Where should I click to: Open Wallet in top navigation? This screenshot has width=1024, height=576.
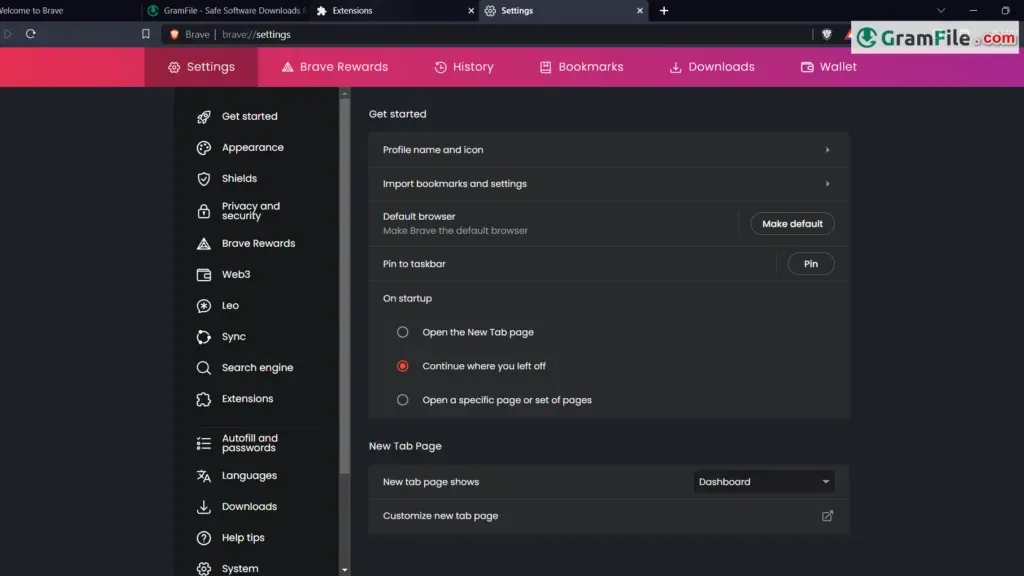click(x=829, y=67)
